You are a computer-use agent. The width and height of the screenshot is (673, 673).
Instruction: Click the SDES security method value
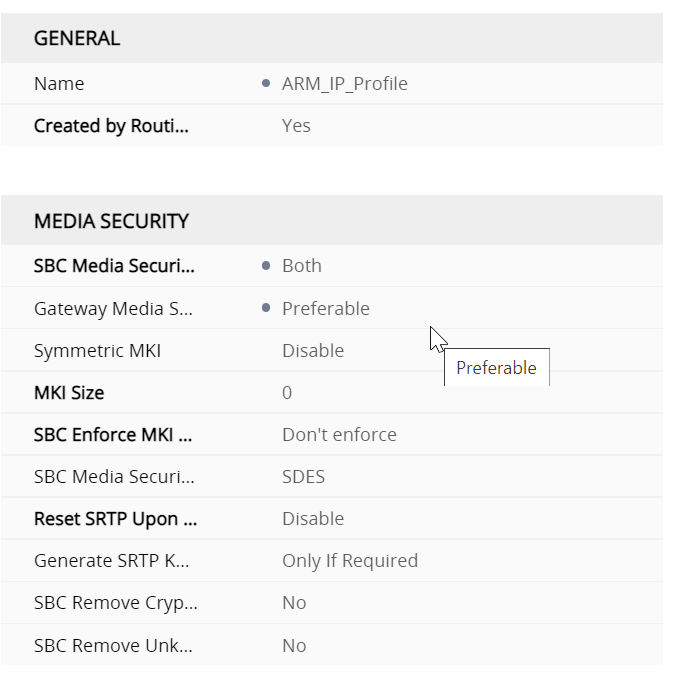(x=303, y=477)
